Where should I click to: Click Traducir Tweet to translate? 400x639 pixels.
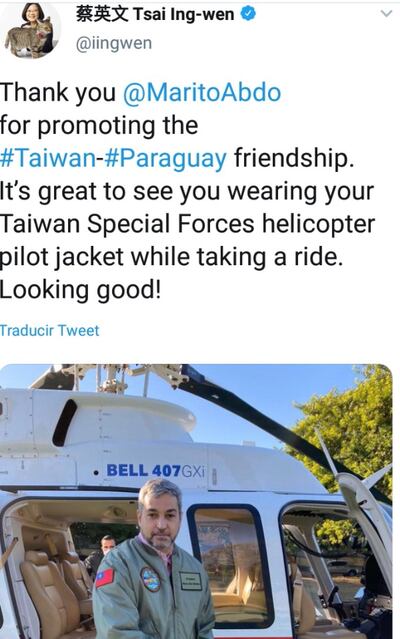[49, 330]
